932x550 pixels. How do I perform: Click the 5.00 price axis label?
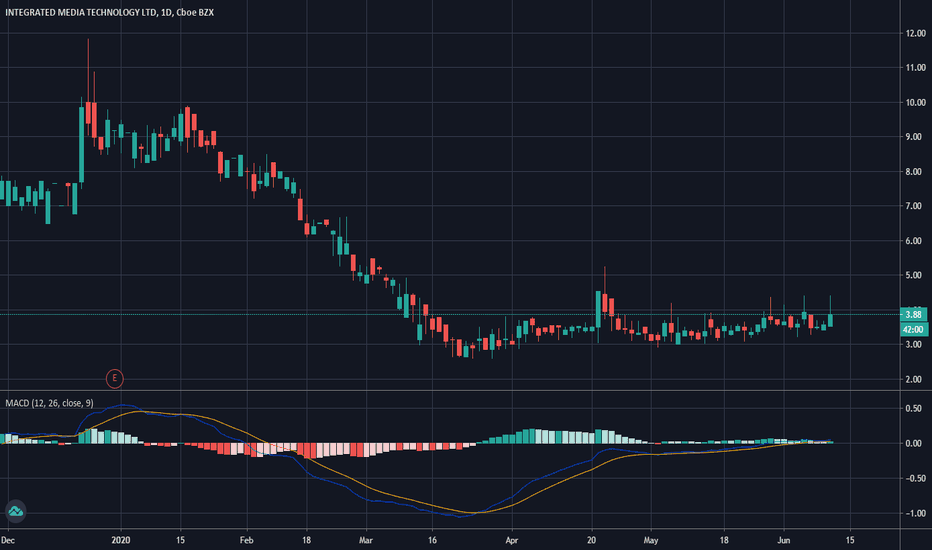914,275
